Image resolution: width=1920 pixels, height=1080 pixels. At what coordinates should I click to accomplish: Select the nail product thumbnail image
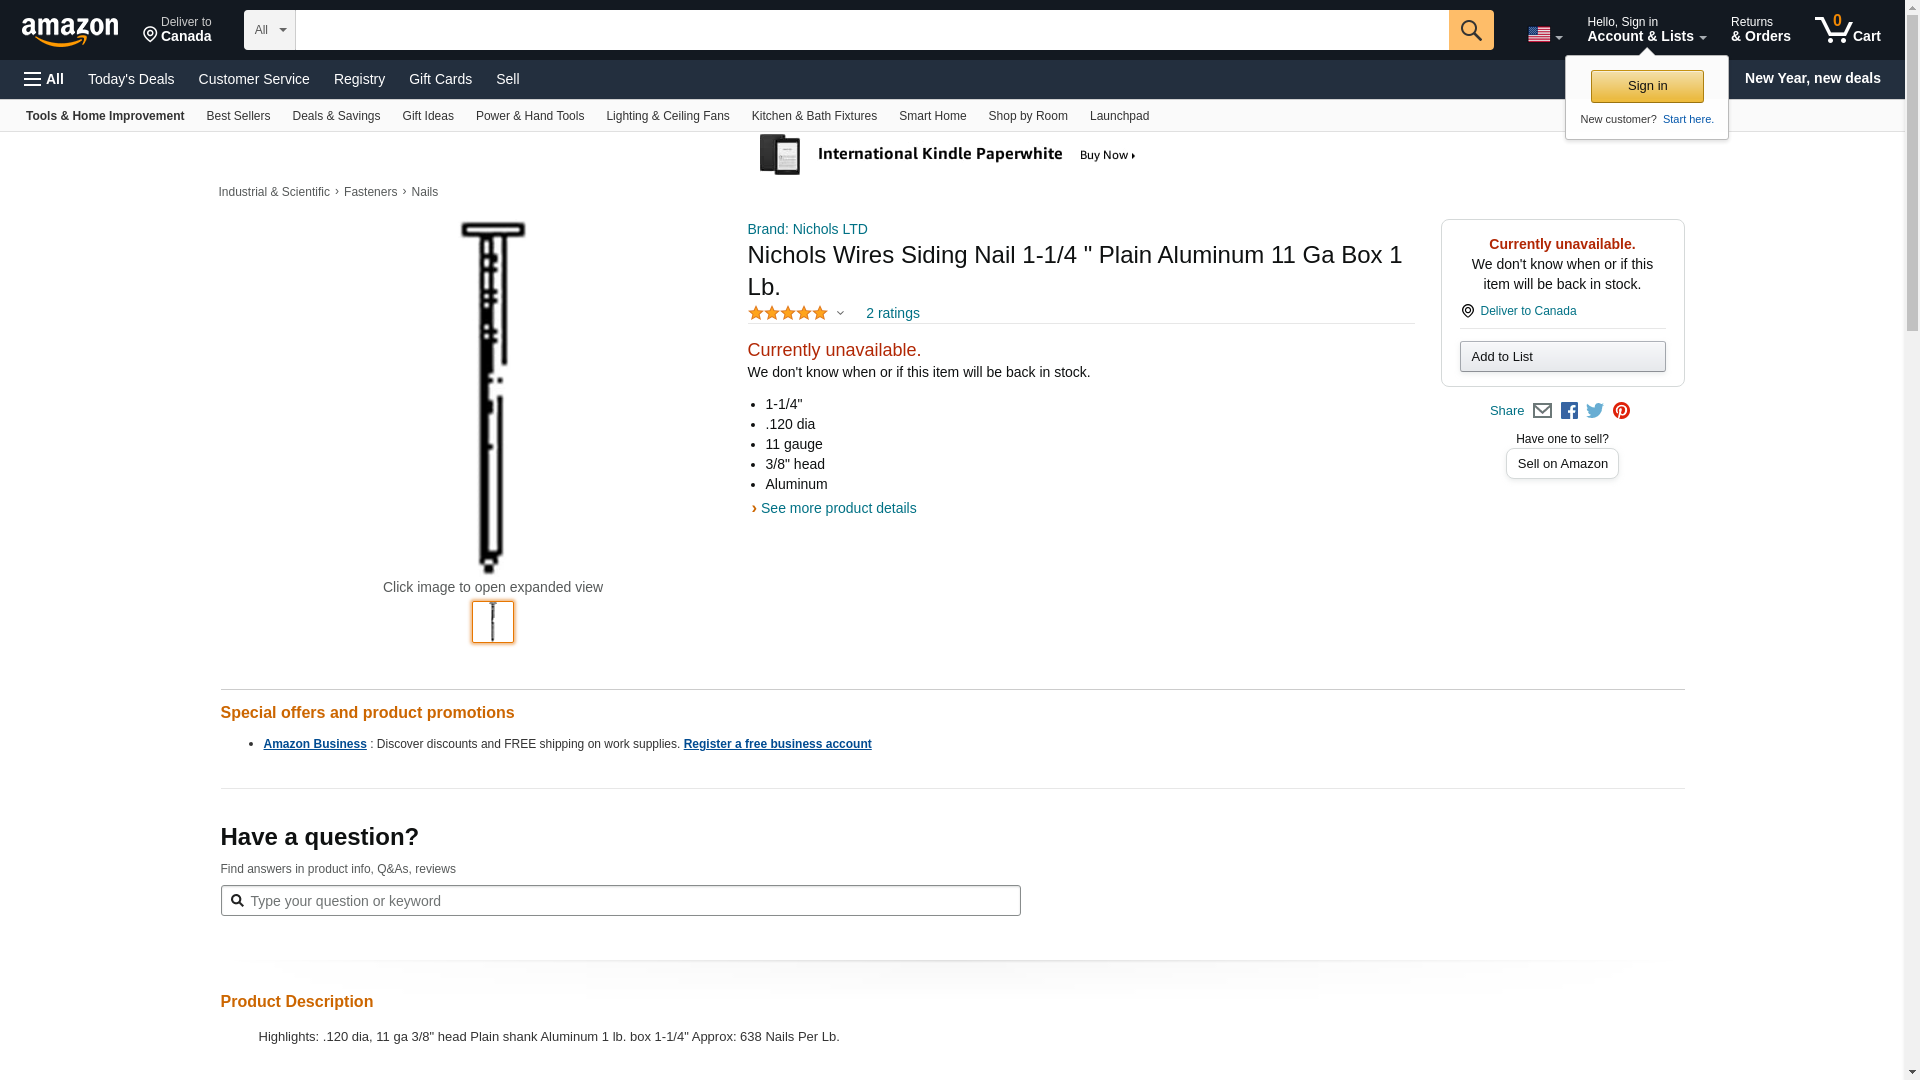[493, 622]
